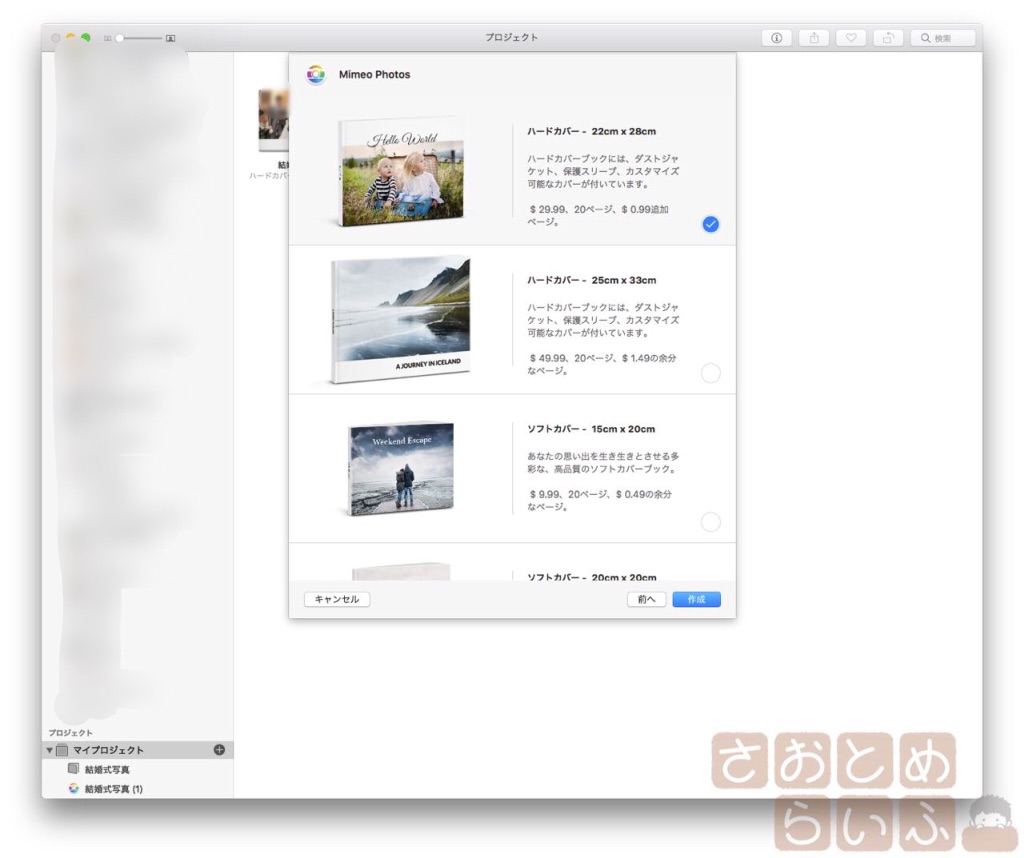Image resolution: width=1024 pixels, height=858 pixels.
Task: Click the ハードカバー - 22cm x 28cm title
Action: [592, 131]
